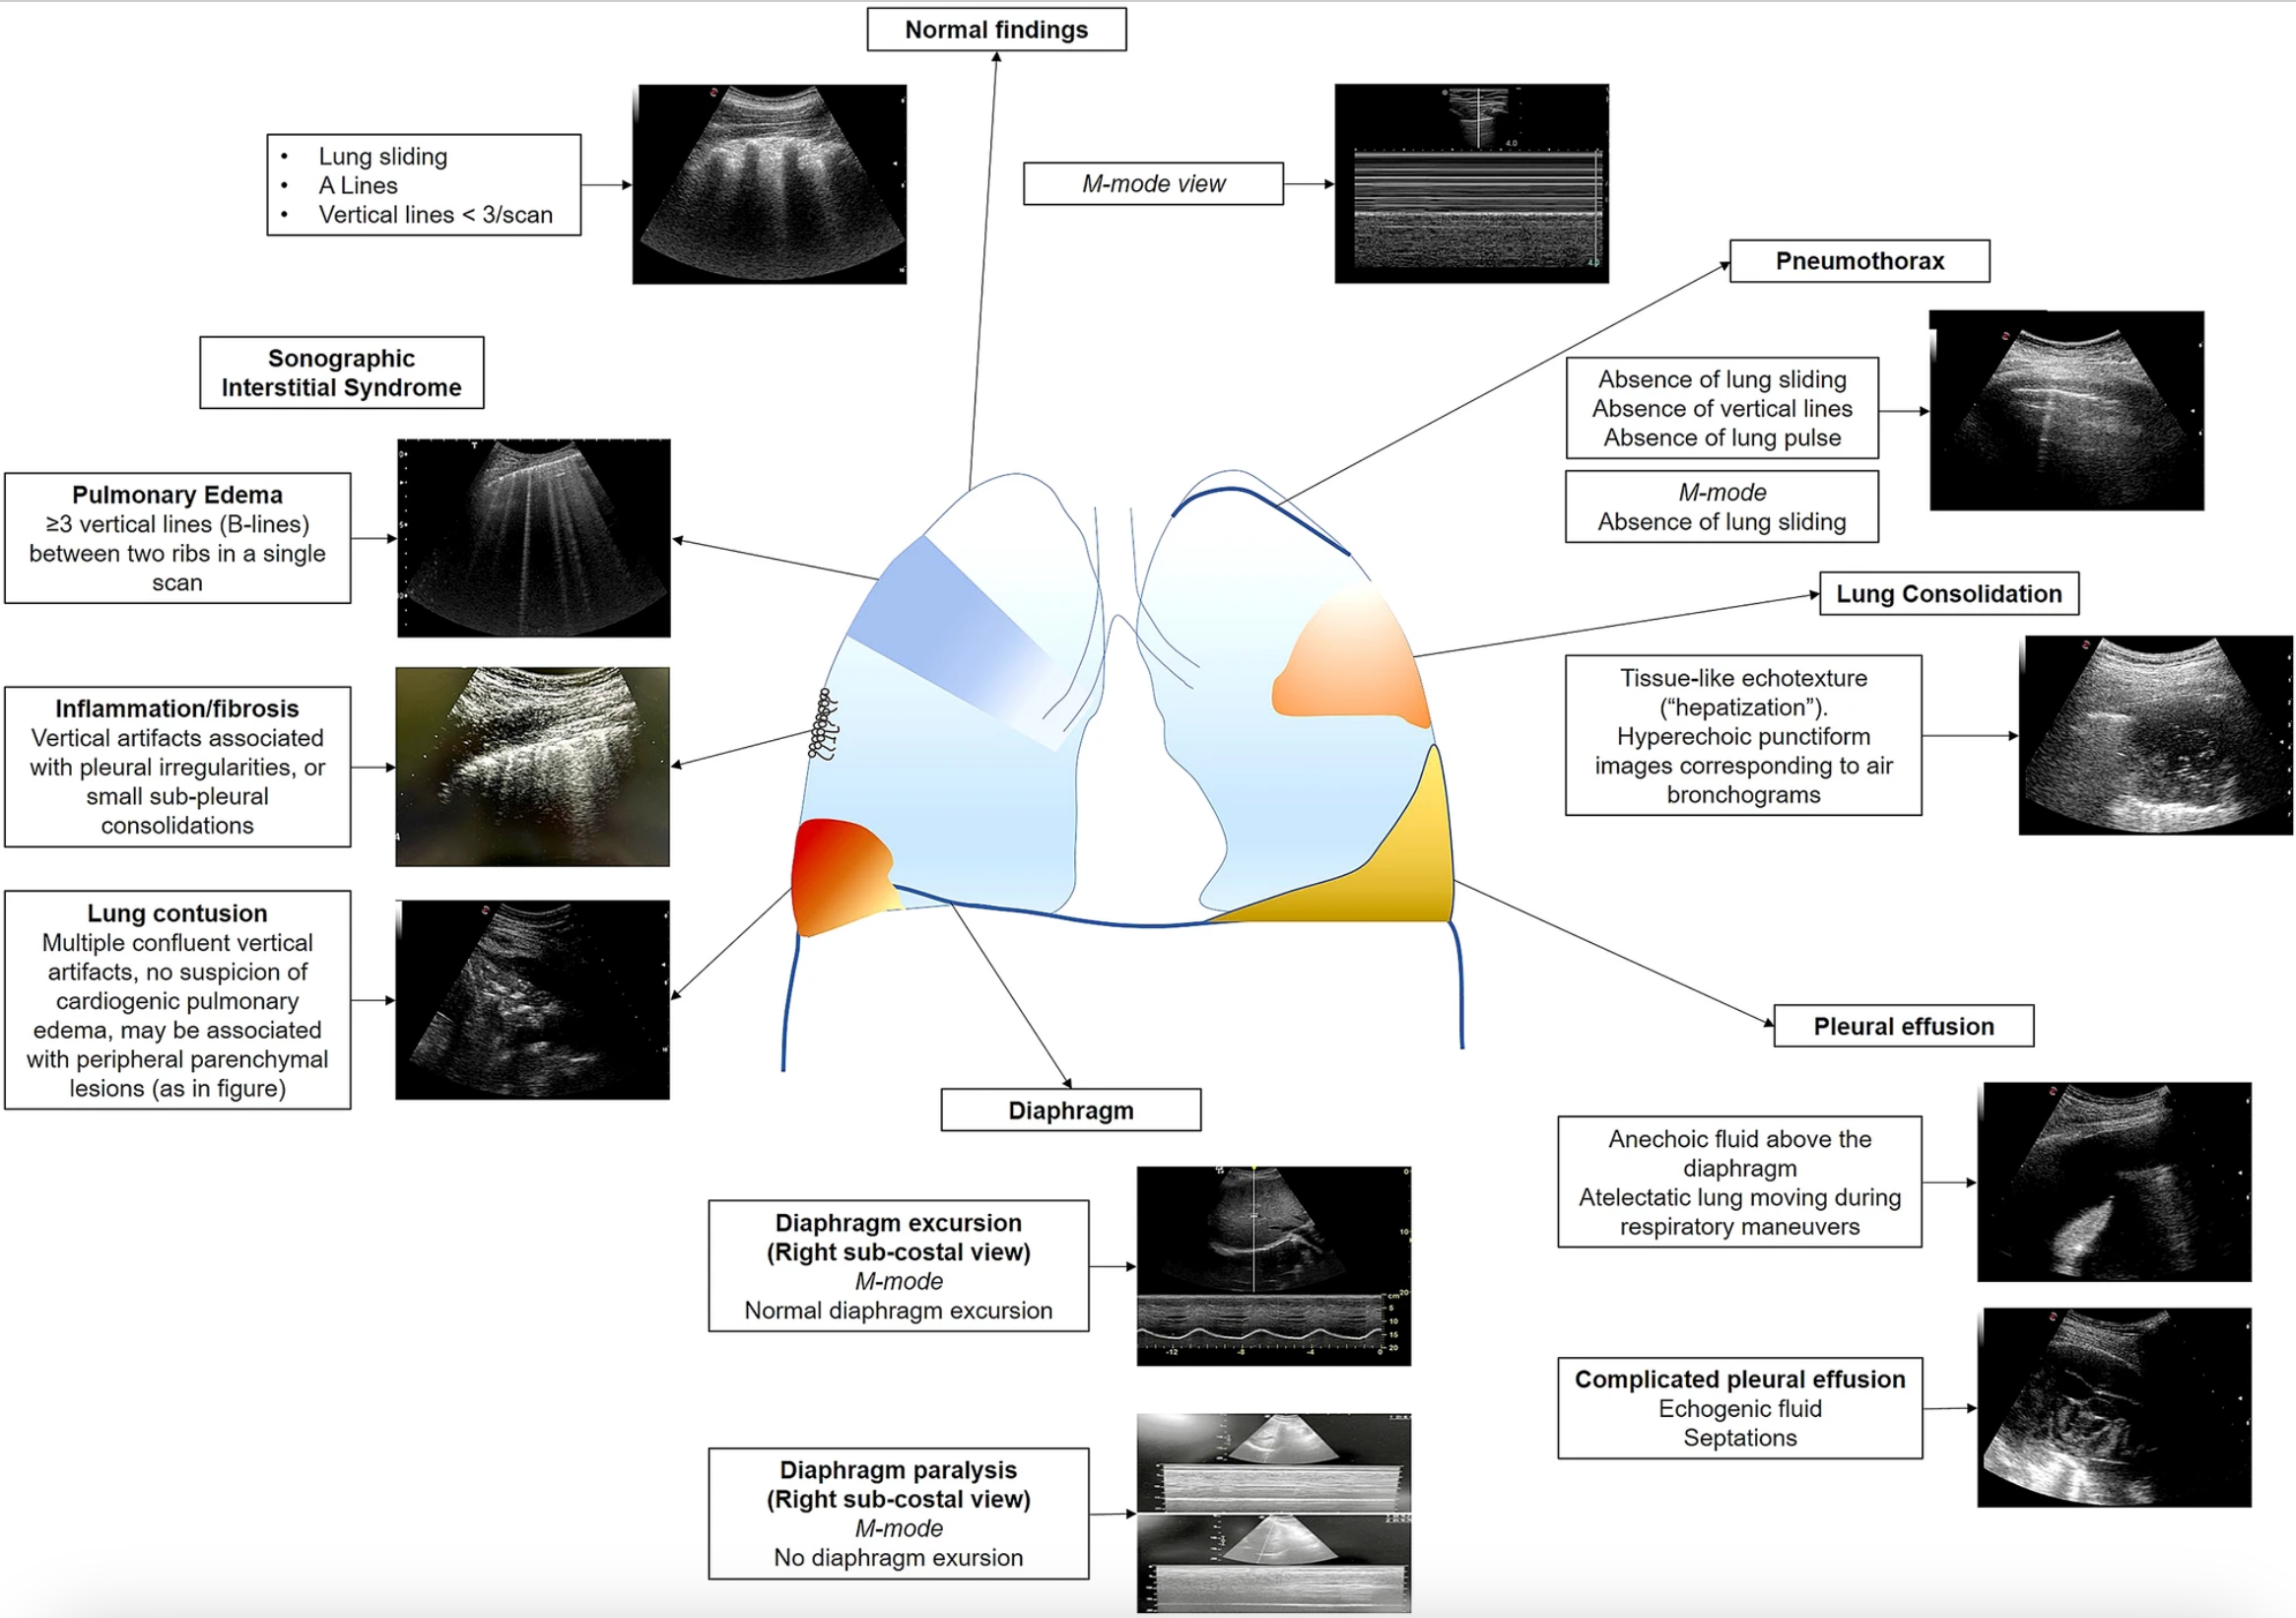Select the Pneumothorax heading box
2296x1618 pixels.
(x=1858, y=260)
